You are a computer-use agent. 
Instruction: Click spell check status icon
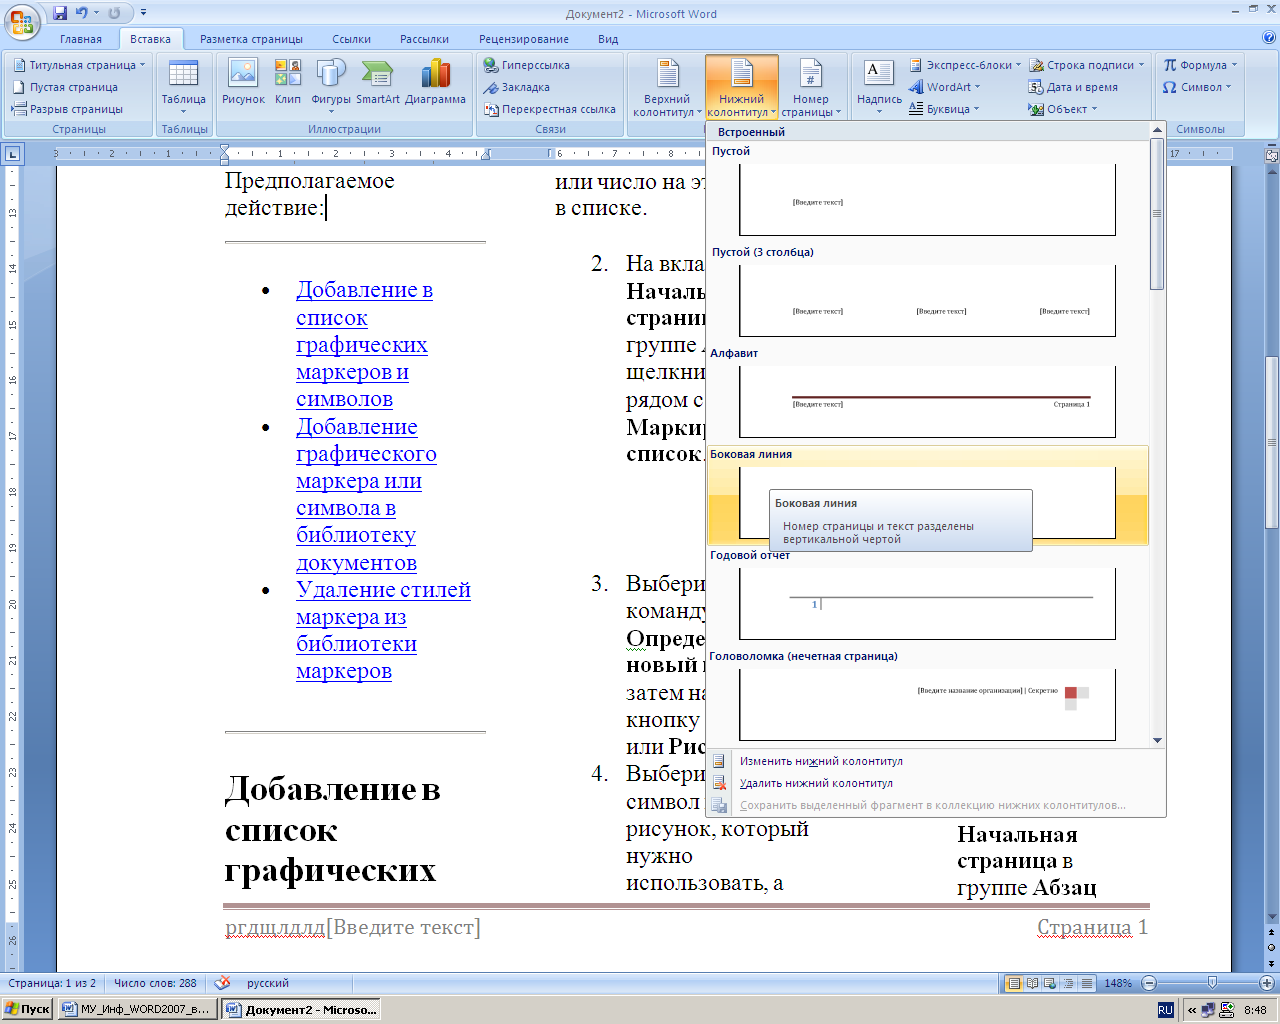click(x=222, y=983)
